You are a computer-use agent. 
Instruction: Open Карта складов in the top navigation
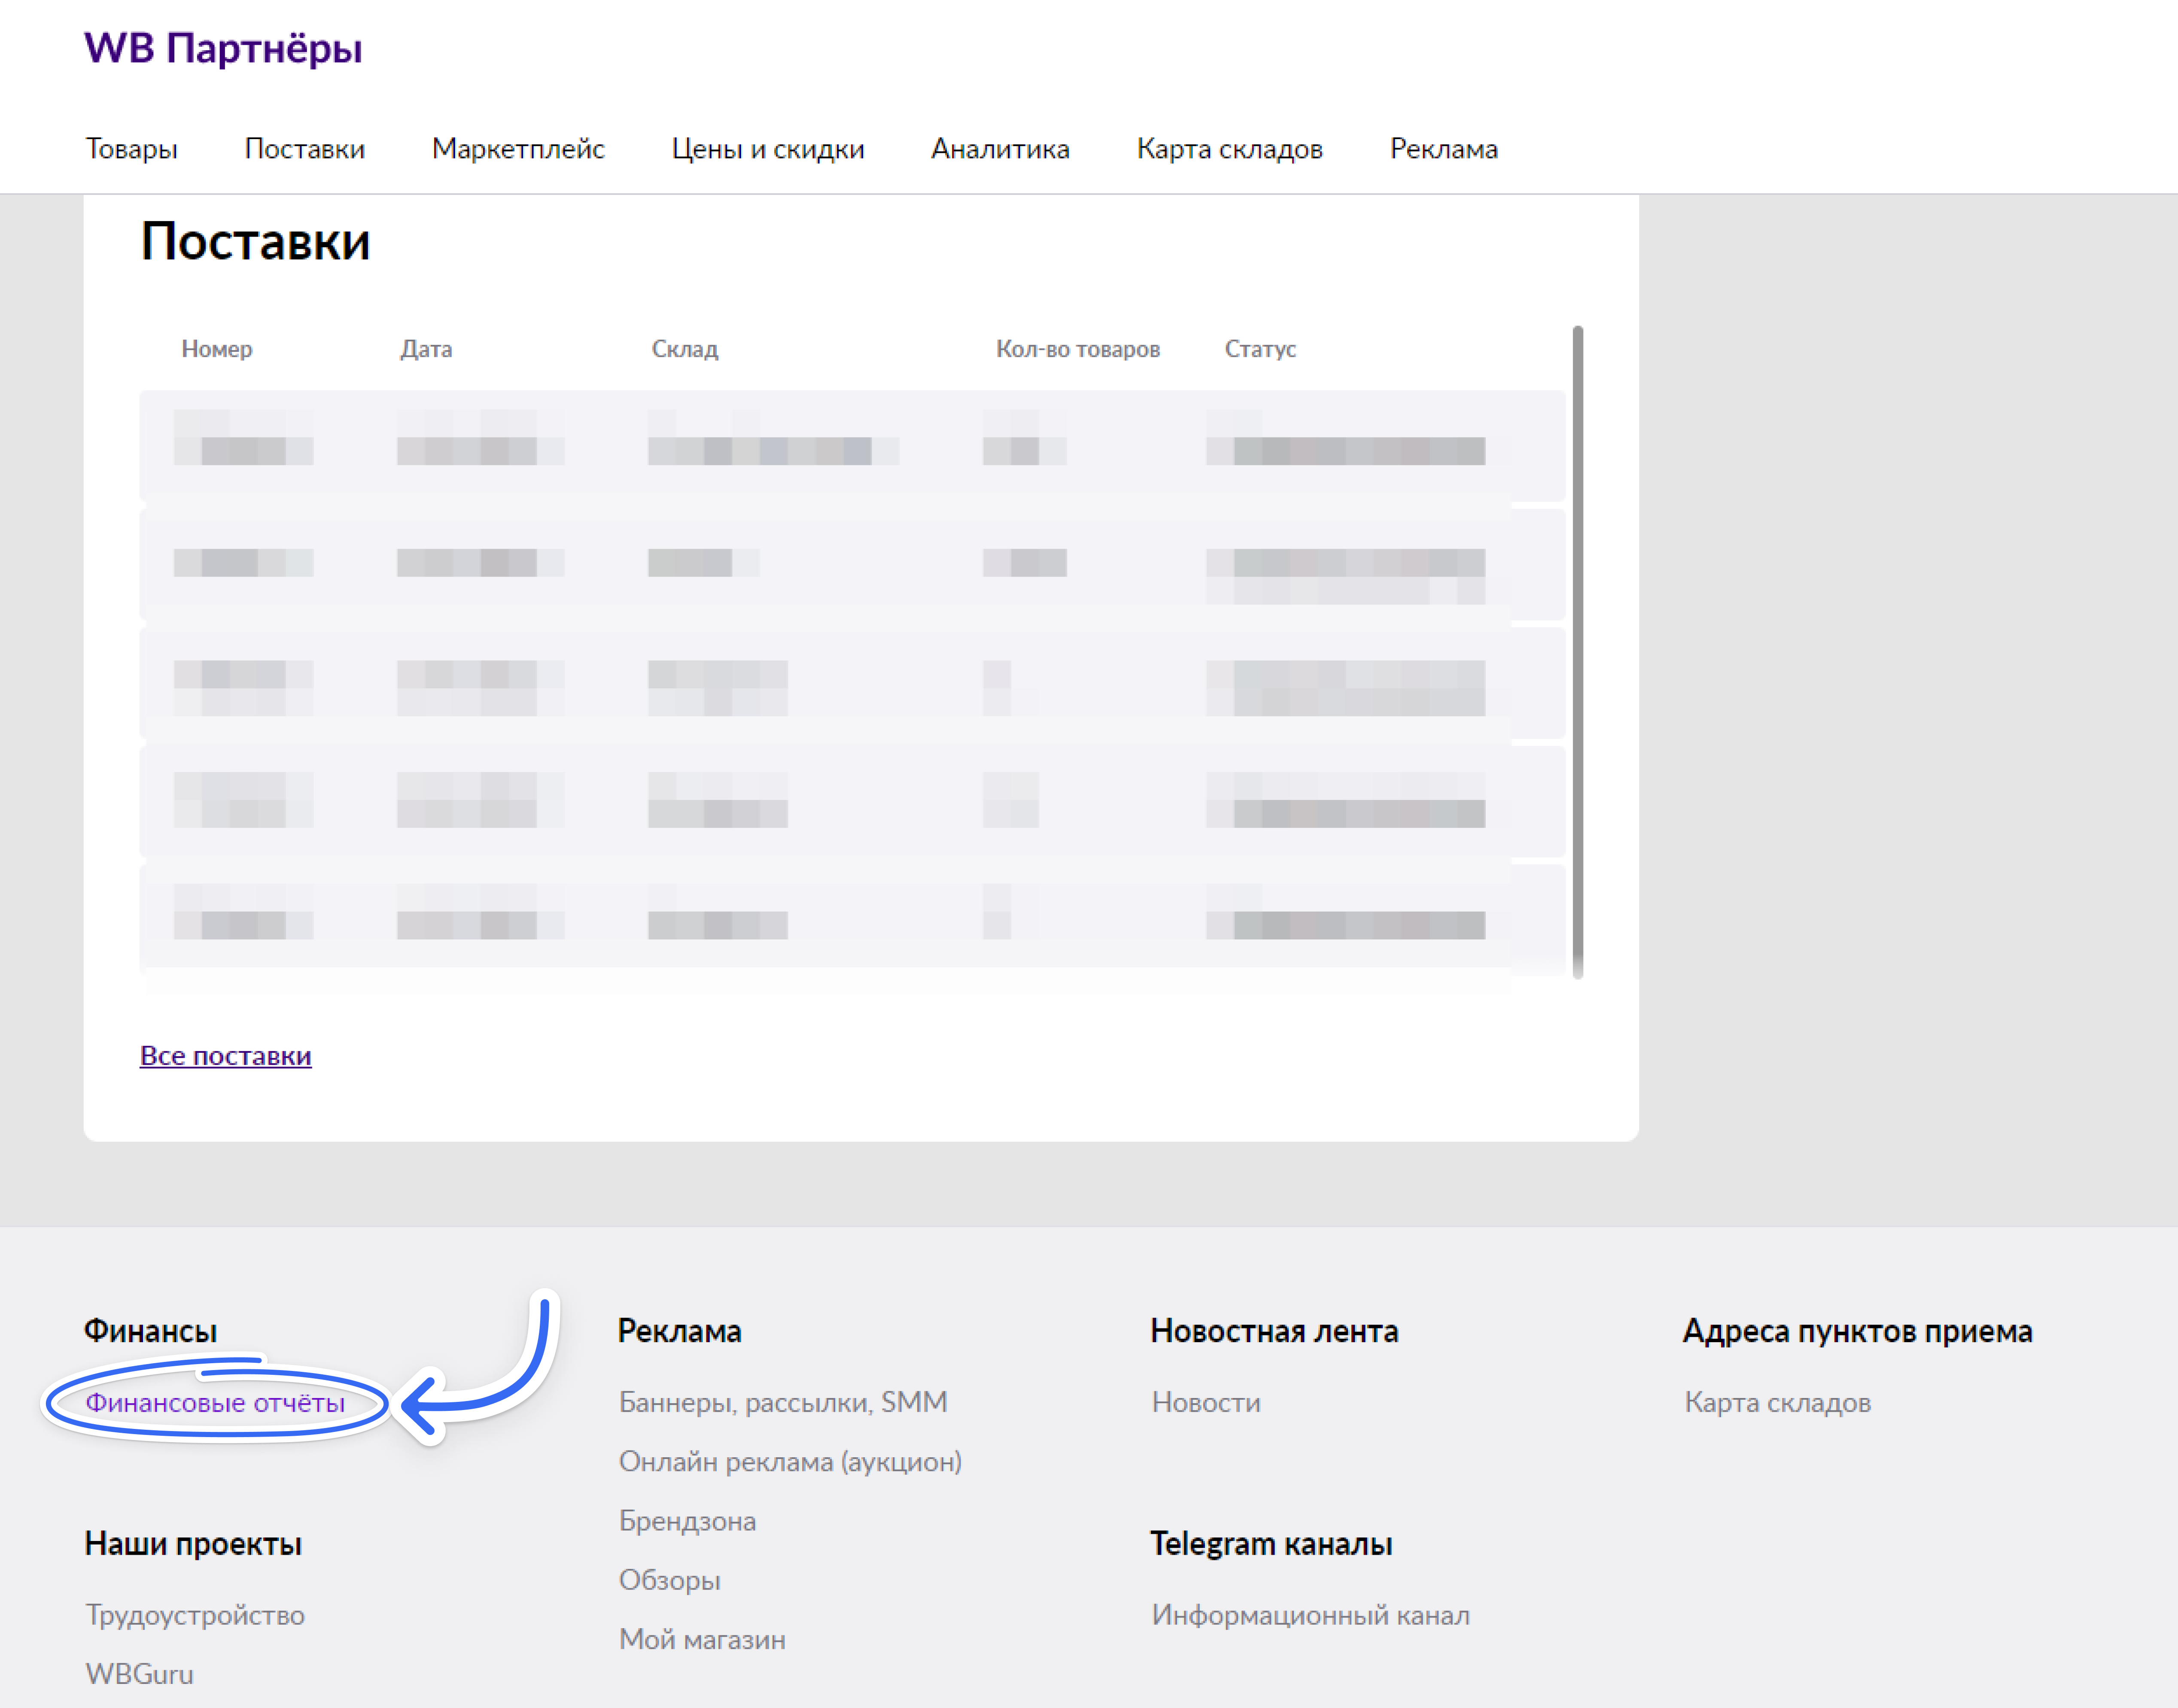1230,149
